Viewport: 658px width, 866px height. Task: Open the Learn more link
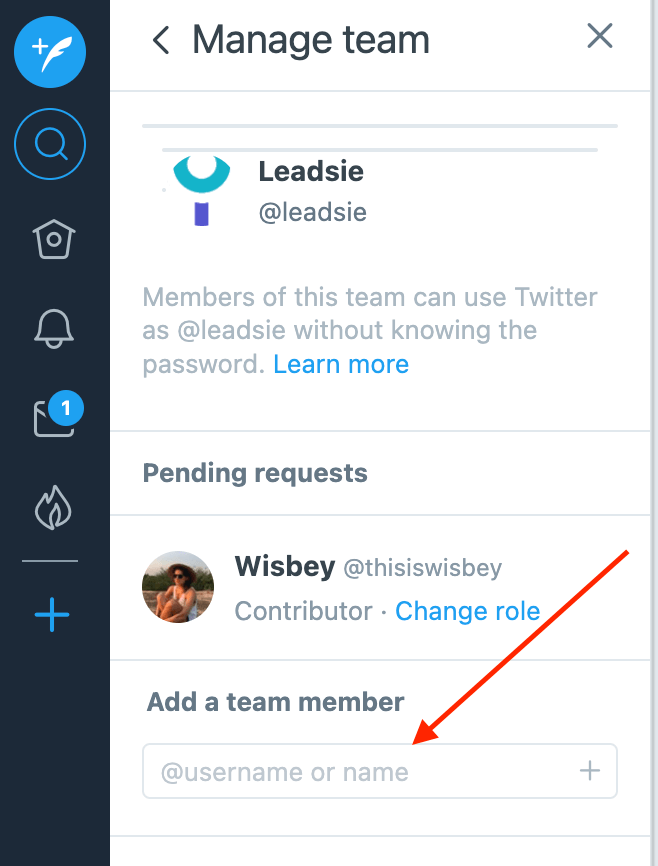[341, 364]
